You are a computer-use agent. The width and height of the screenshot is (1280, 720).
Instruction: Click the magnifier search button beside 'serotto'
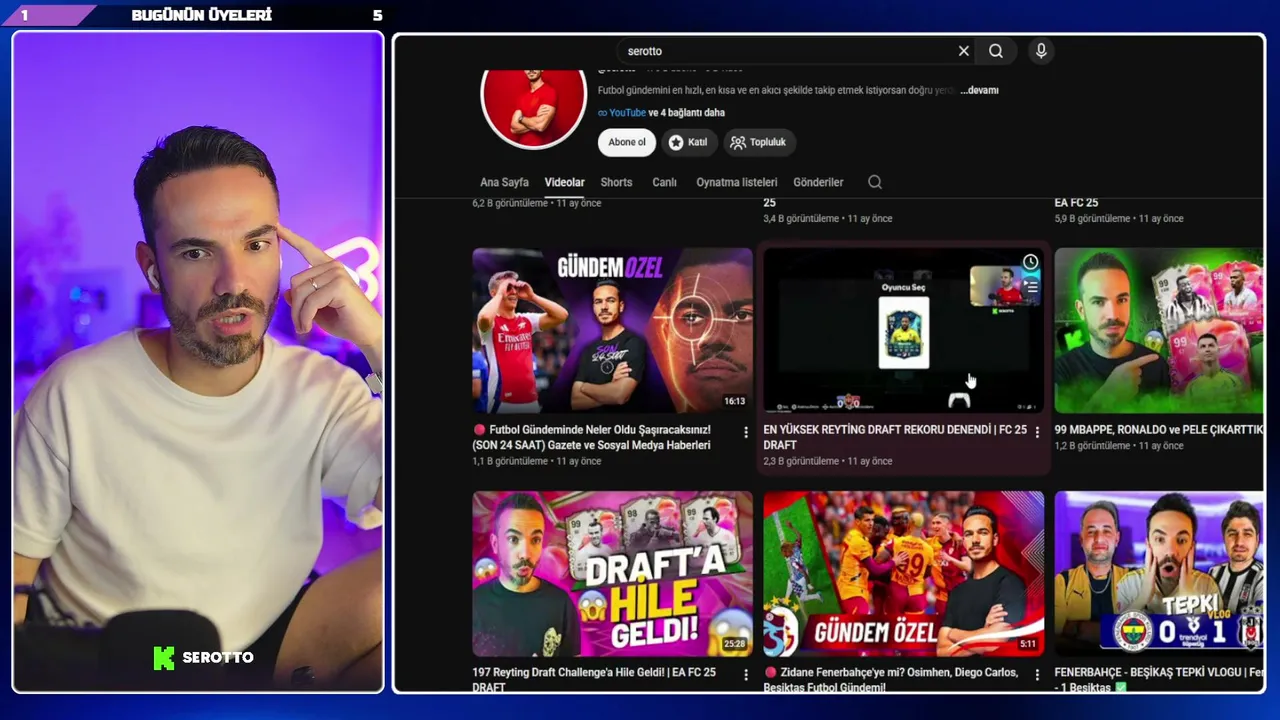(996, 51)
